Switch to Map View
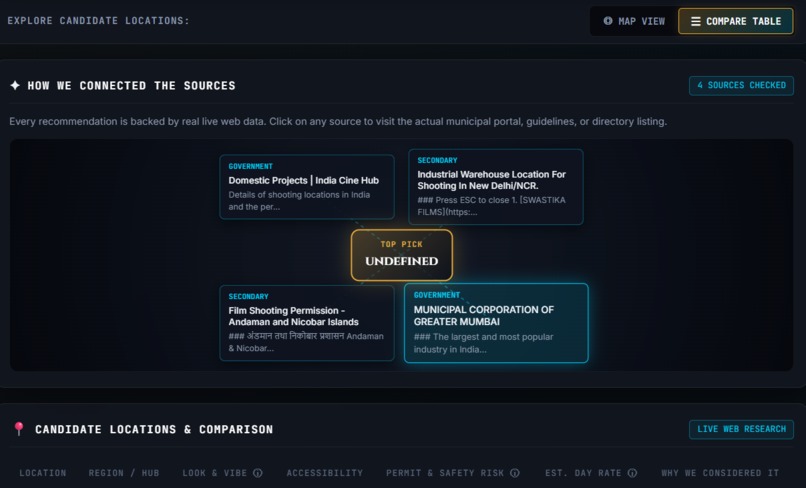The image size is (806, 488). pyautogui.click(x=634, y=21)
